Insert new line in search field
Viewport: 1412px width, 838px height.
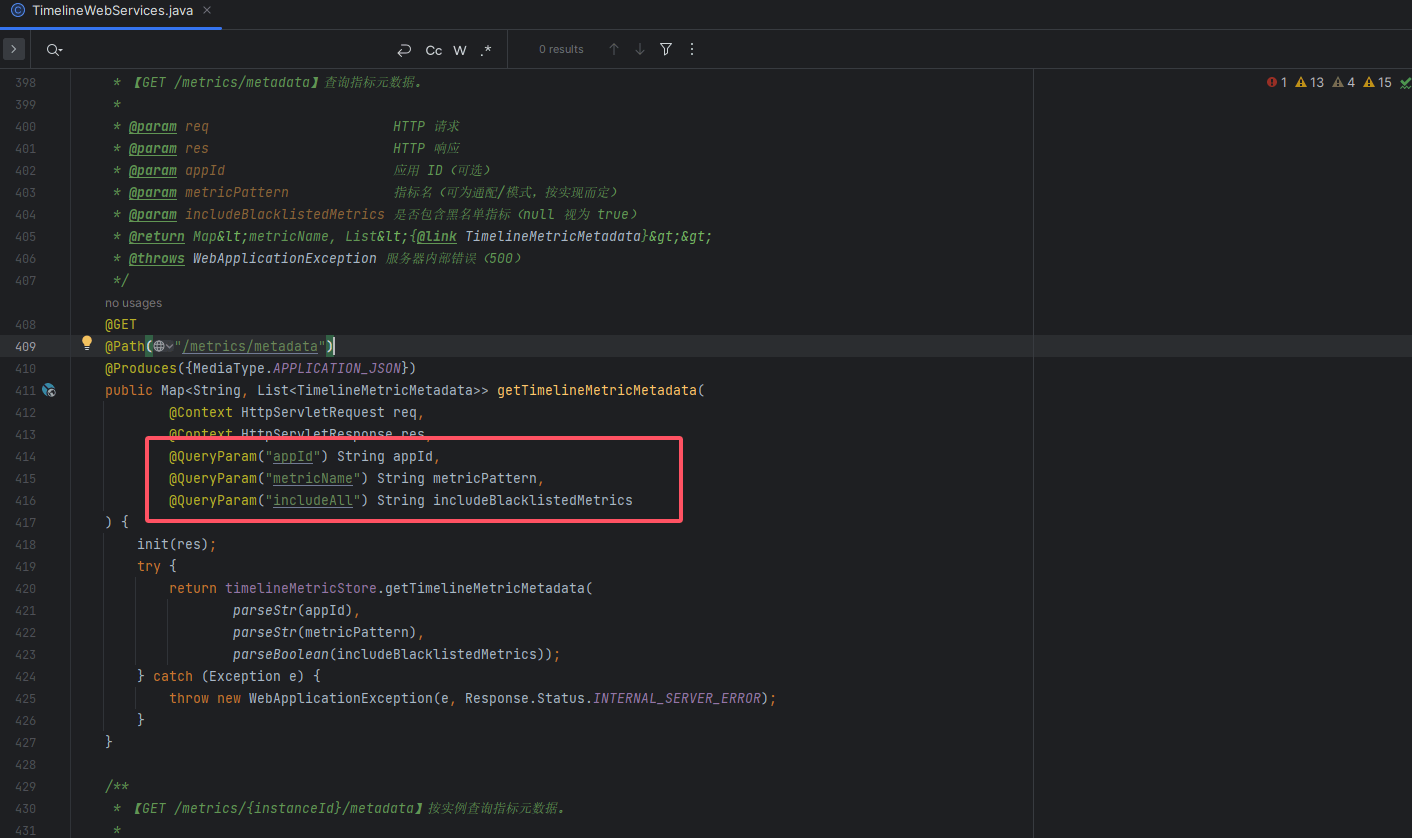point(404,50)
